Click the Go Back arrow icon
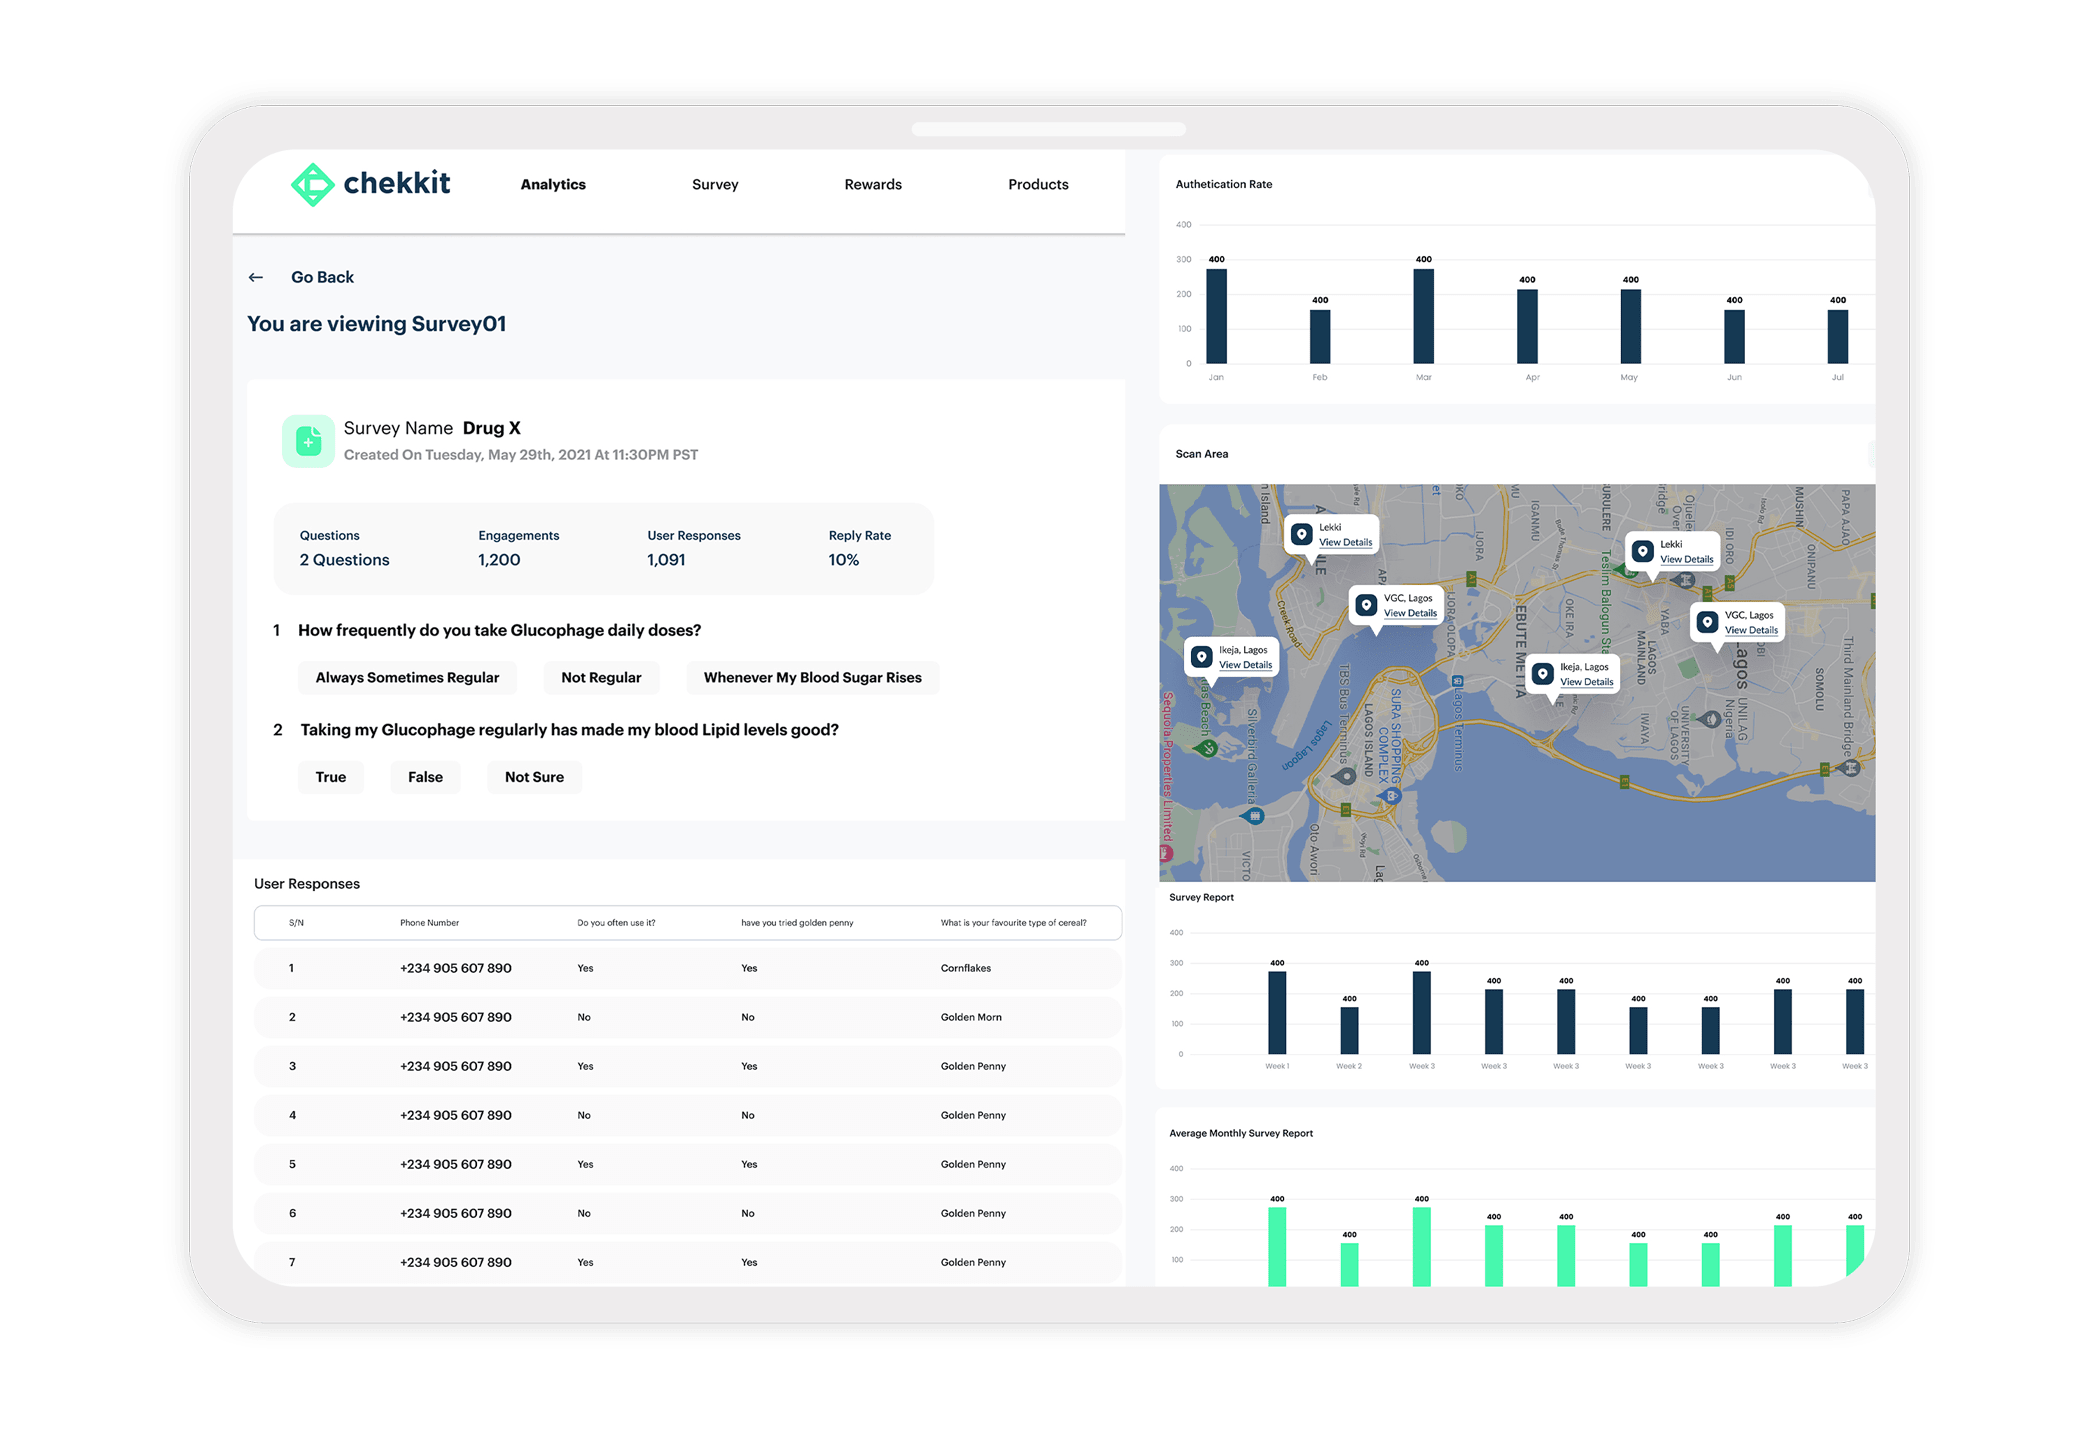The height and width of the screenshot is (1434, 2100). tap(256, 278)
